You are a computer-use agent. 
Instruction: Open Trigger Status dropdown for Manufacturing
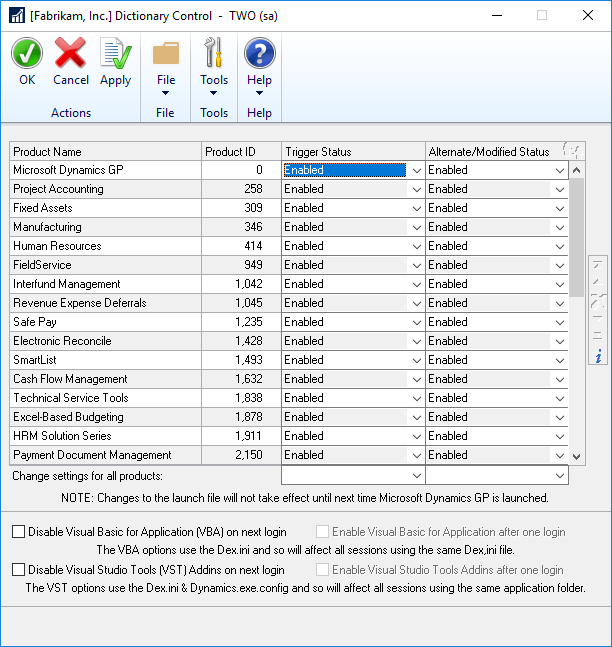[x=416, y=227]
